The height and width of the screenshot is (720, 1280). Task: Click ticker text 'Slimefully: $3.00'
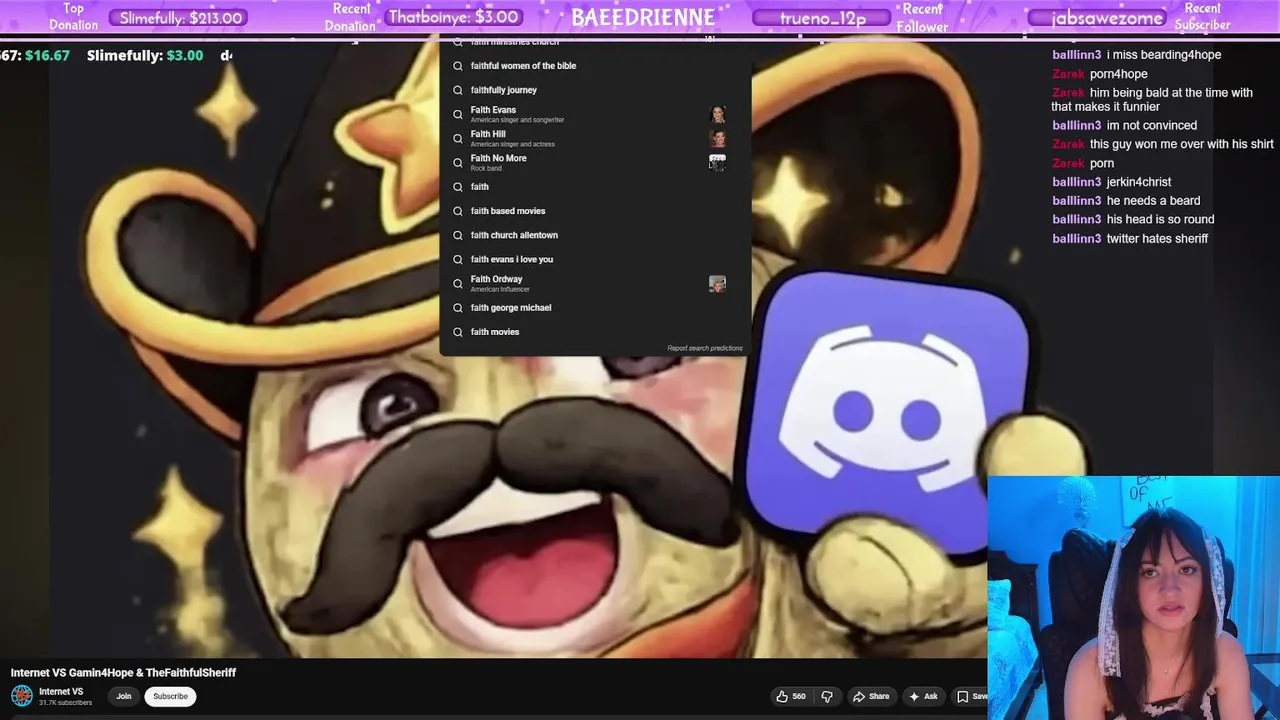[x=145, y=56]
